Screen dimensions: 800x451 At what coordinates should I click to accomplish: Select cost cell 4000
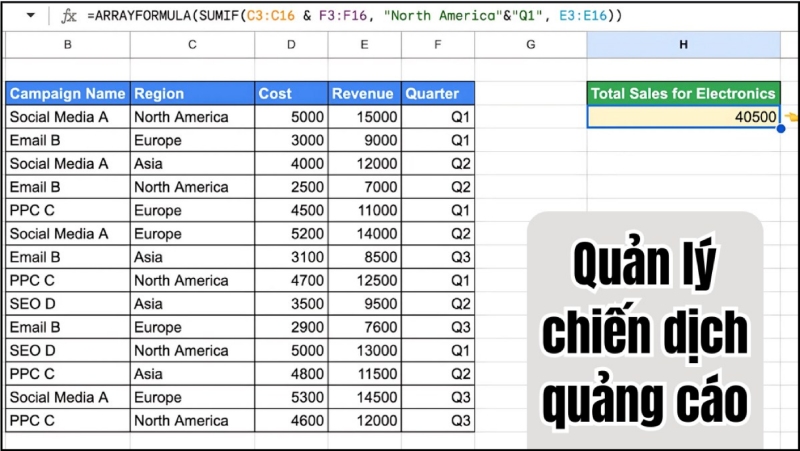coord(291,164)
